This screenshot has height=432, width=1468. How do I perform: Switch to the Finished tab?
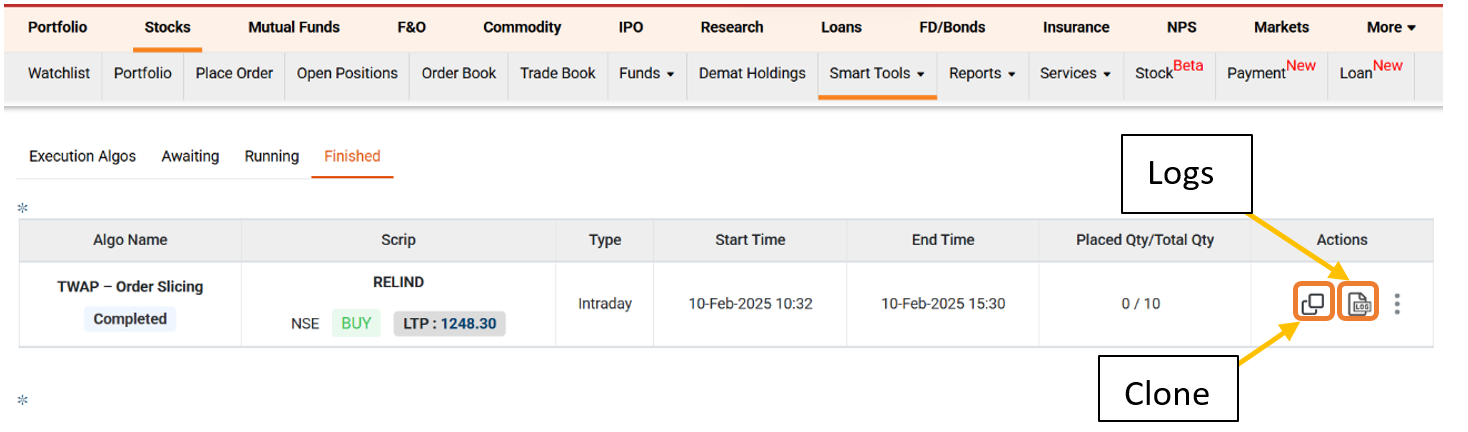(x=352, y=156)
